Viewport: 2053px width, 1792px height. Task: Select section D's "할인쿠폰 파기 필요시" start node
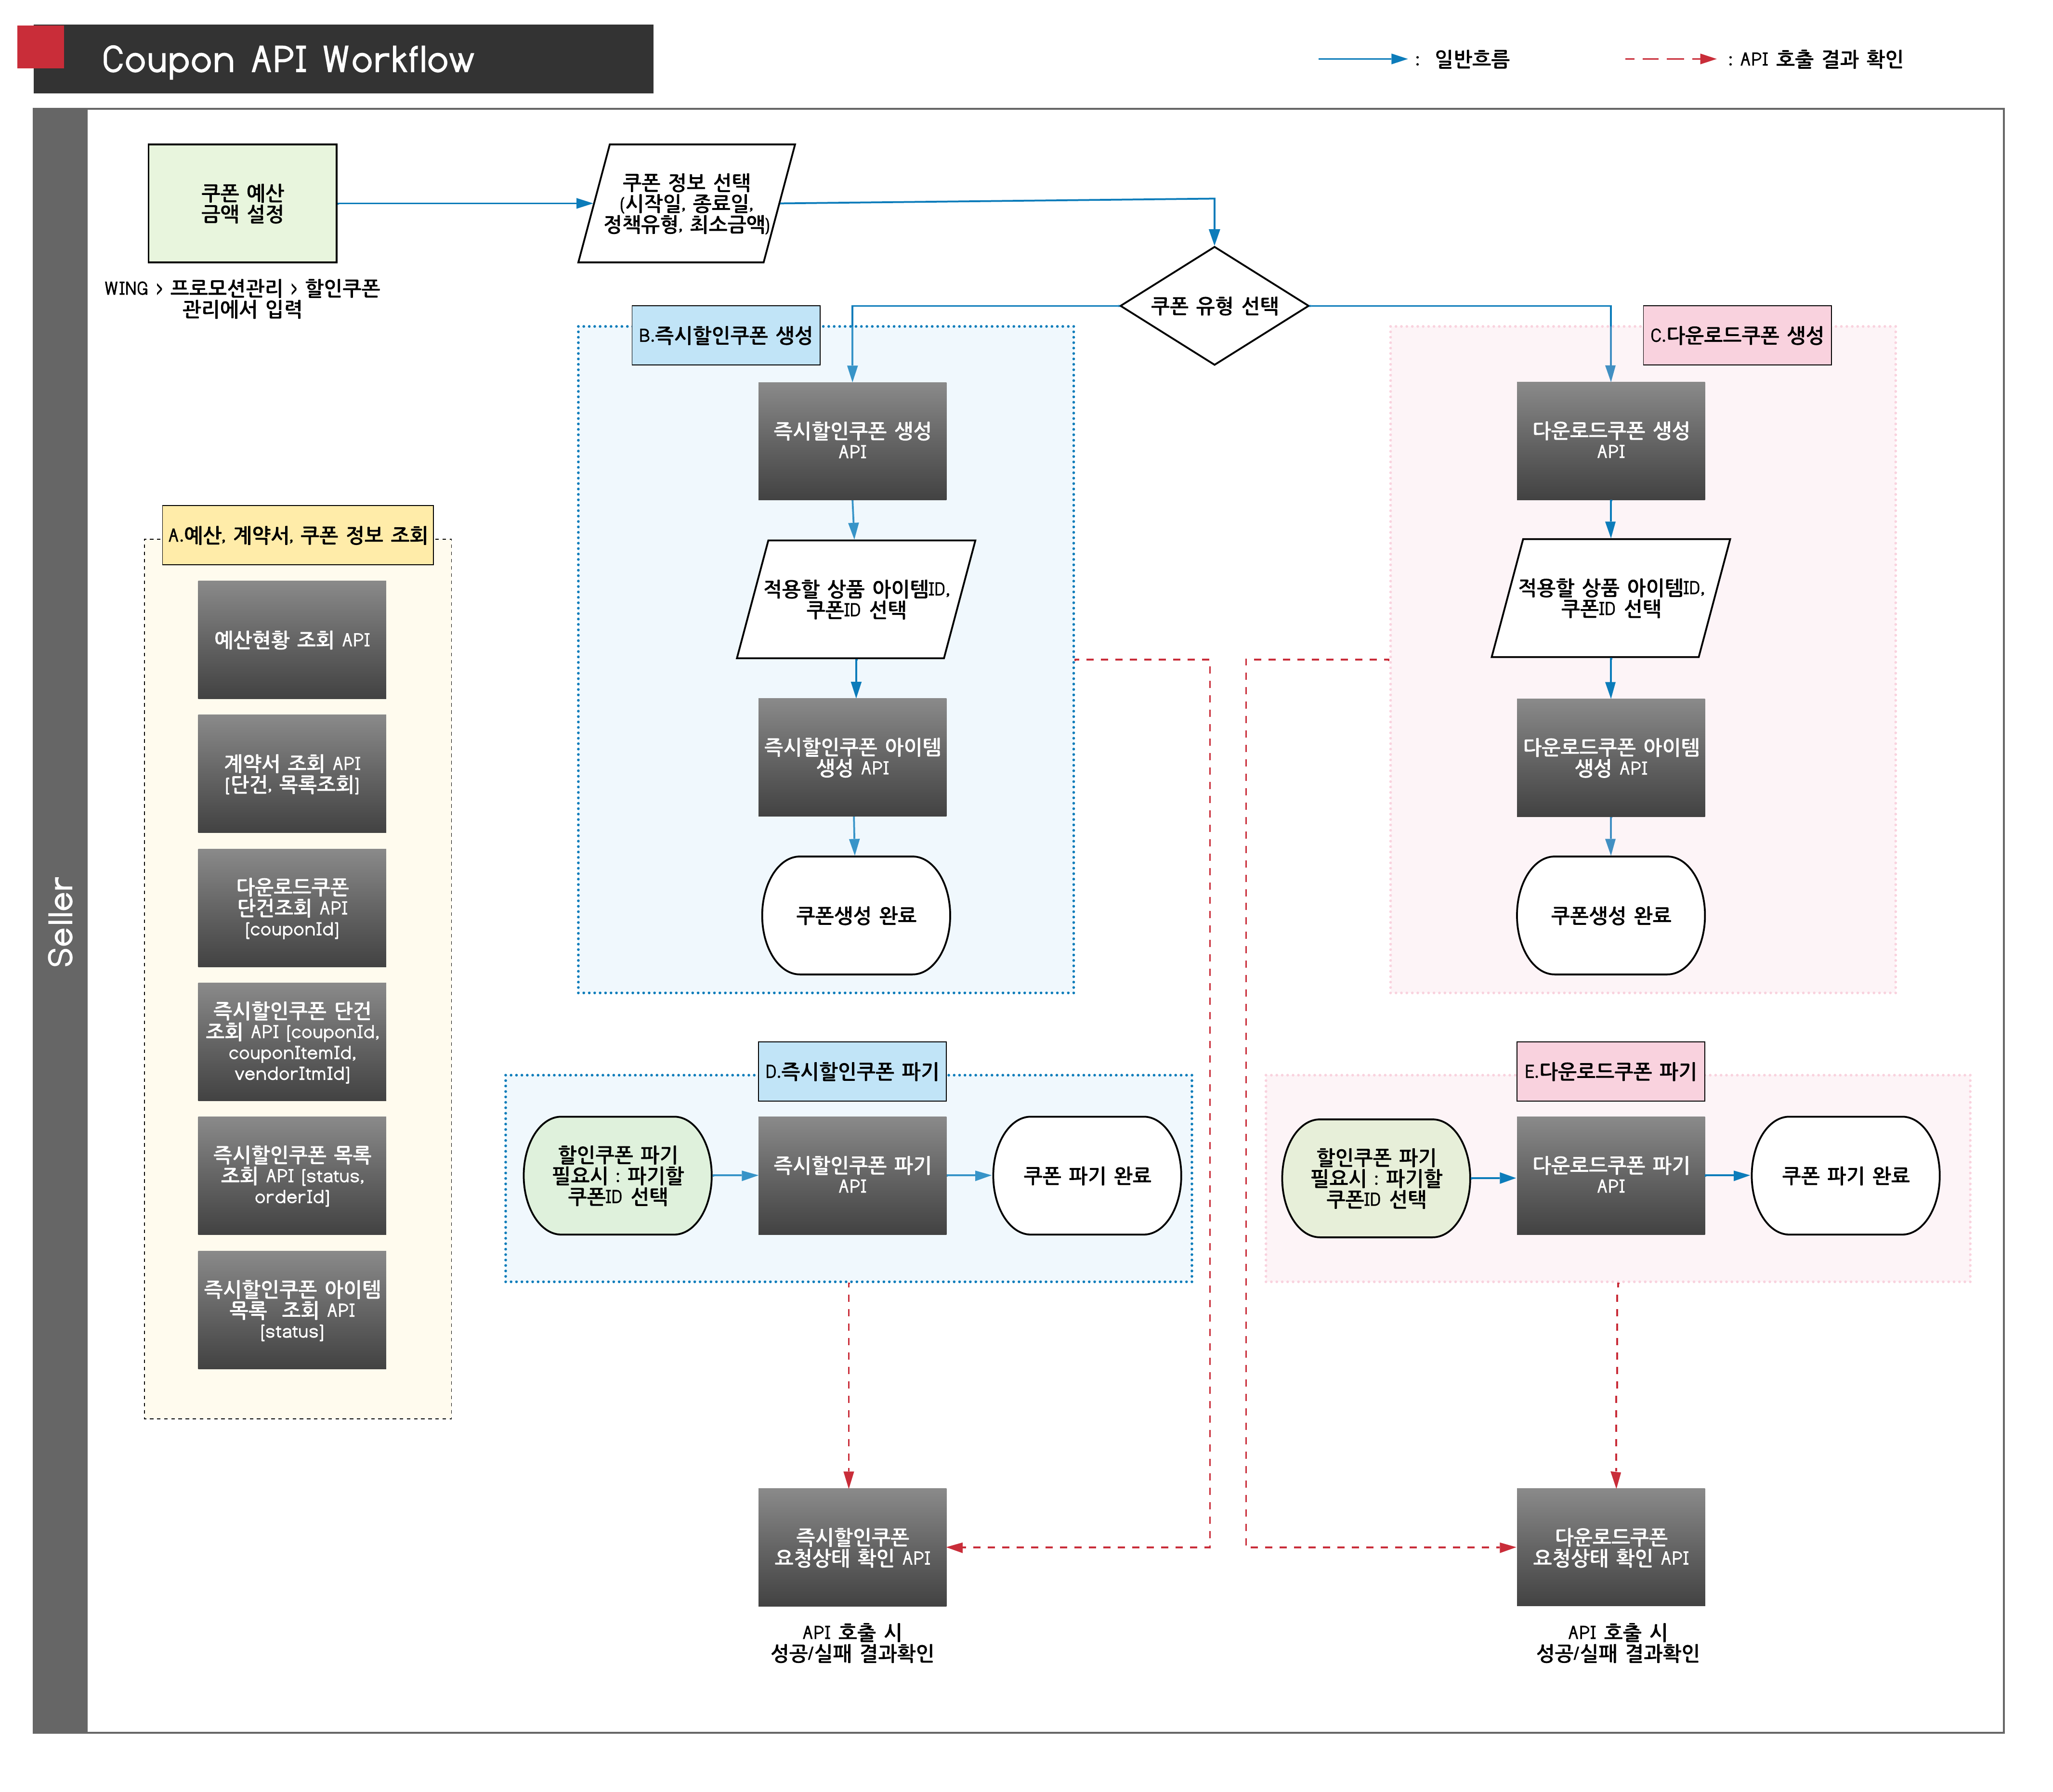618,1176
